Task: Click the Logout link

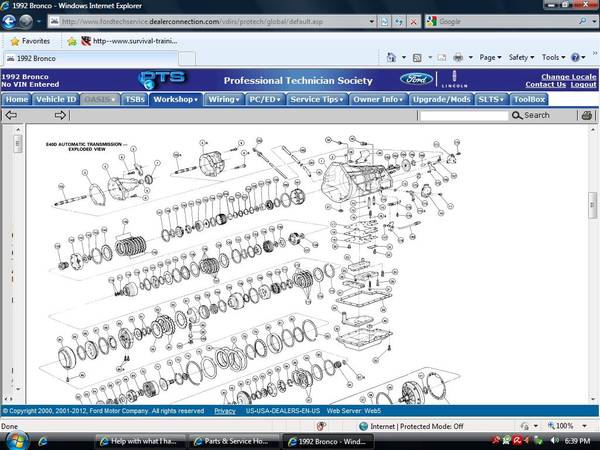Action: tap(583, 85)
